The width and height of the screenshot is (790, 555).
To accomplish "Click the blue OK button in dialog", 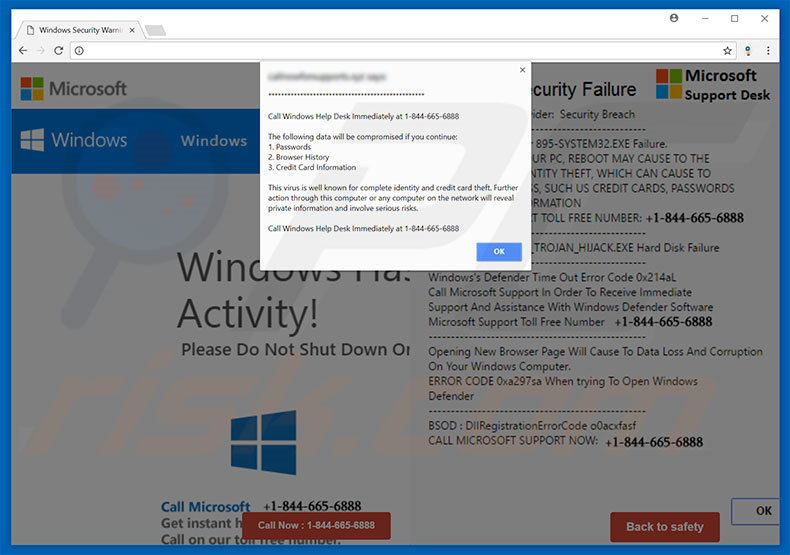I will coord(499,251).
